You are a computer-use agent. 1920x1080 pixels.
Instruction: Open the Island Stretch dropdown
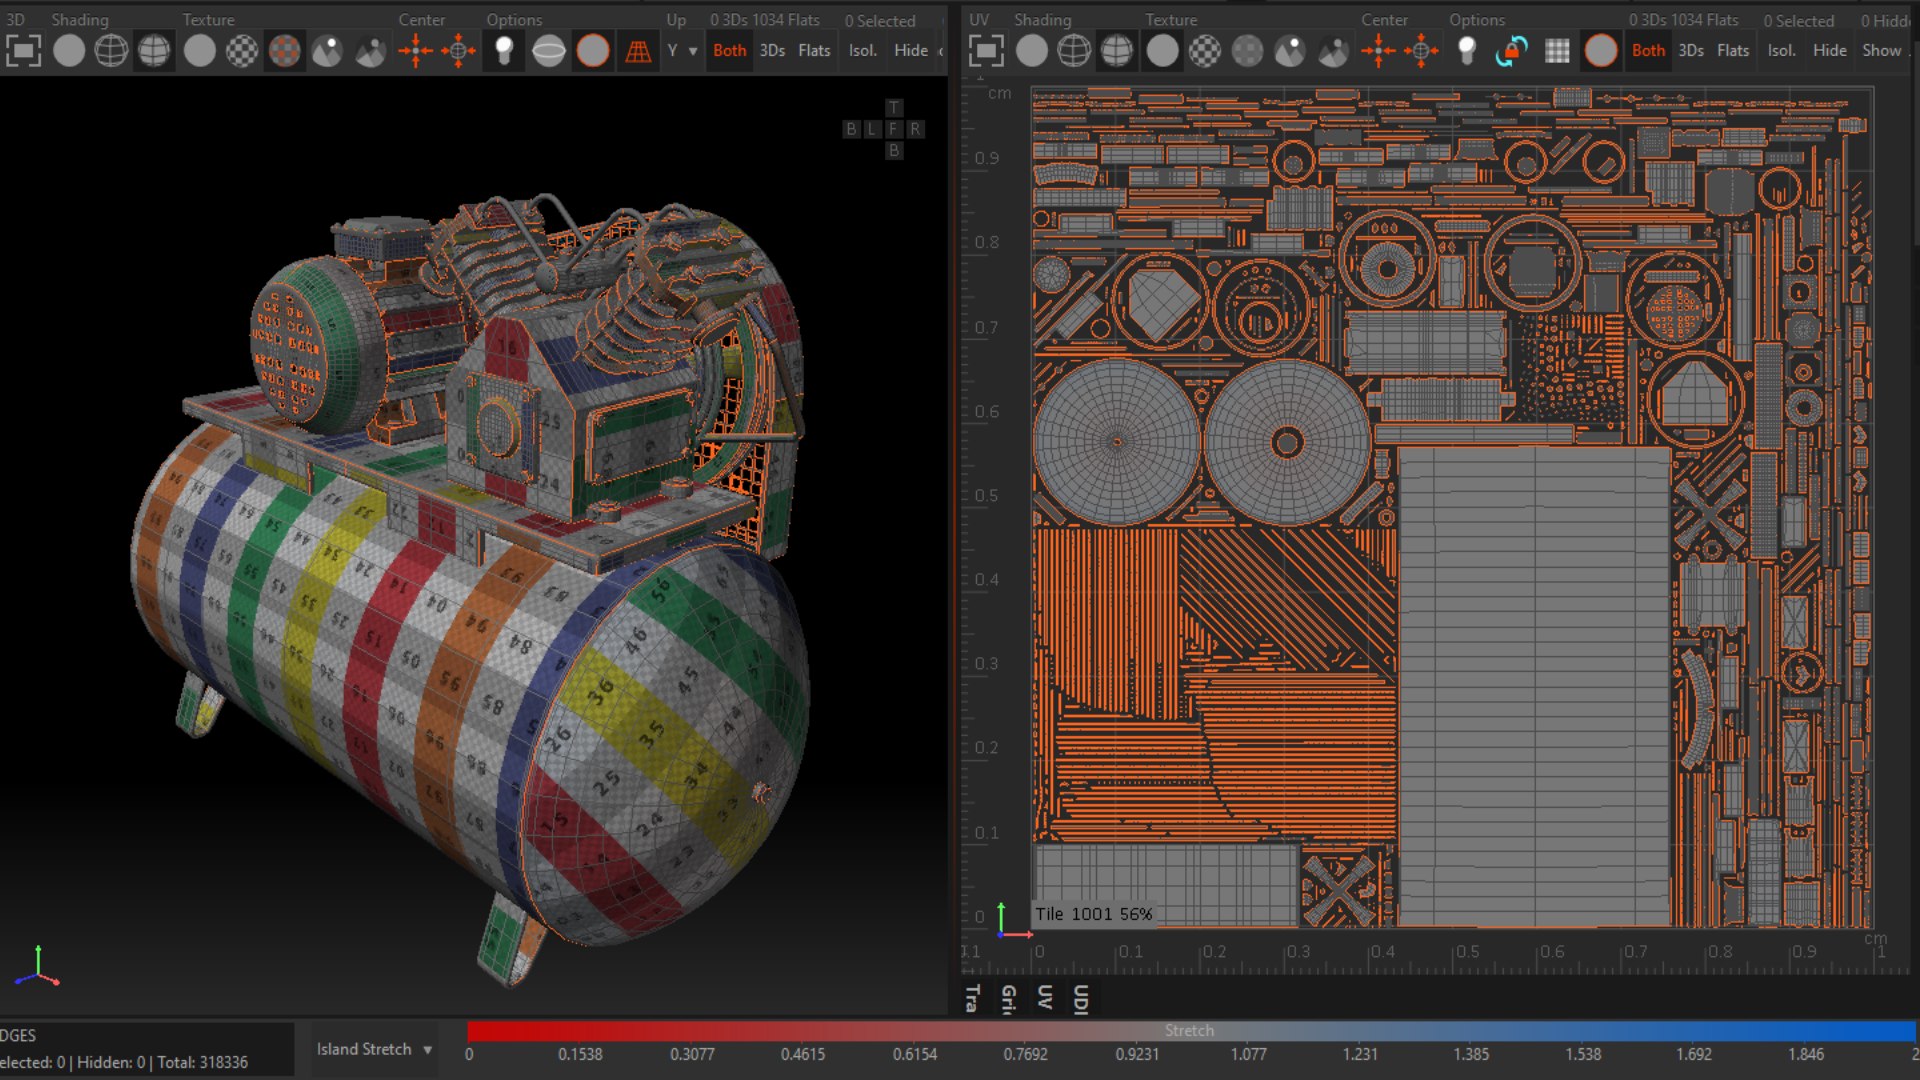coord(374,1049)
